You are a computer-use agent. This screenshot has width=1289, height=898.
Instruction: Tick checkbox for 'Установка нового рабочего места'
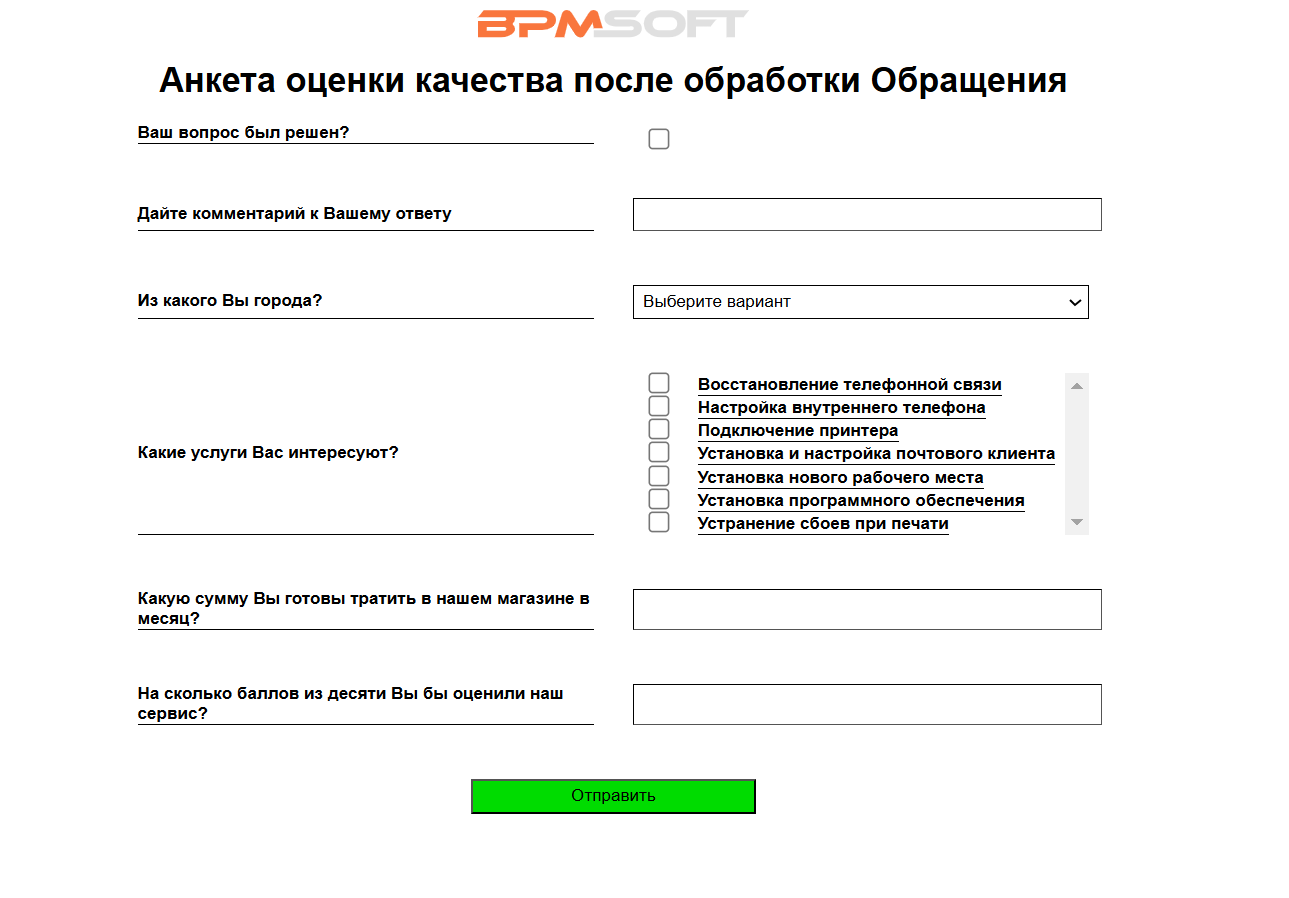(658, 475)
